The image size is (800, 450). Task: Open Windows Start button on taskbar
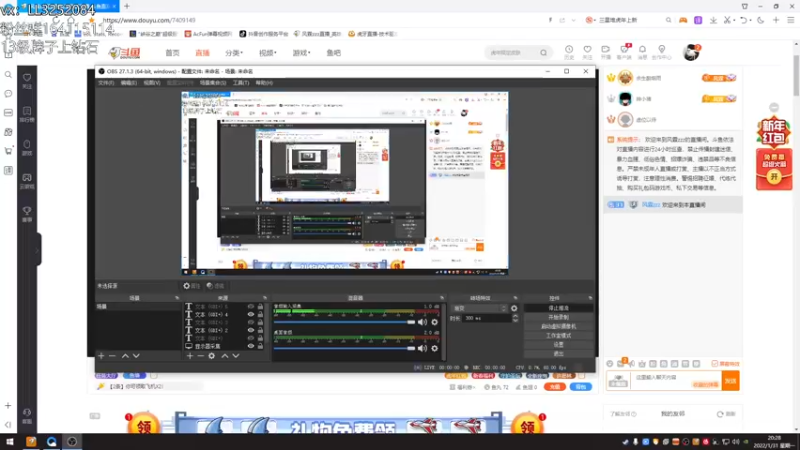coord(9,442)
